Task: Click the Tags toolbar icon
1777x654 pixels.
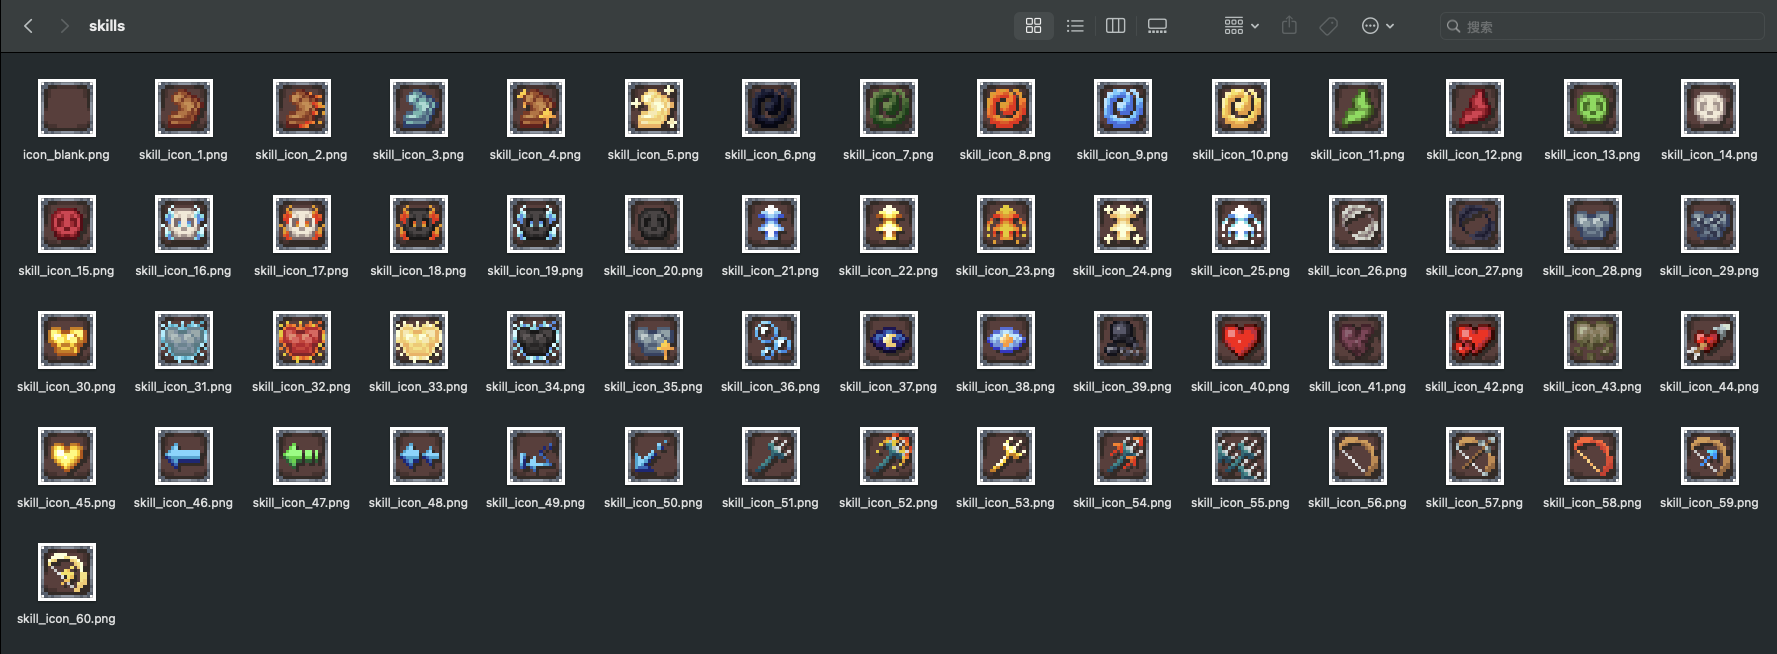Action: point(1328,26)
